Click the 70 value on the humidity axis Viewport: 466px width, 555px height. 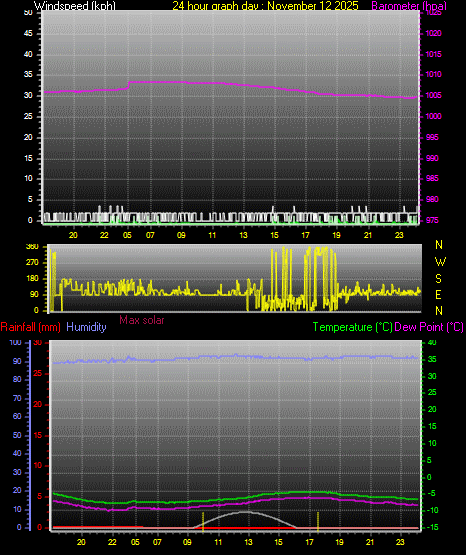17,398
